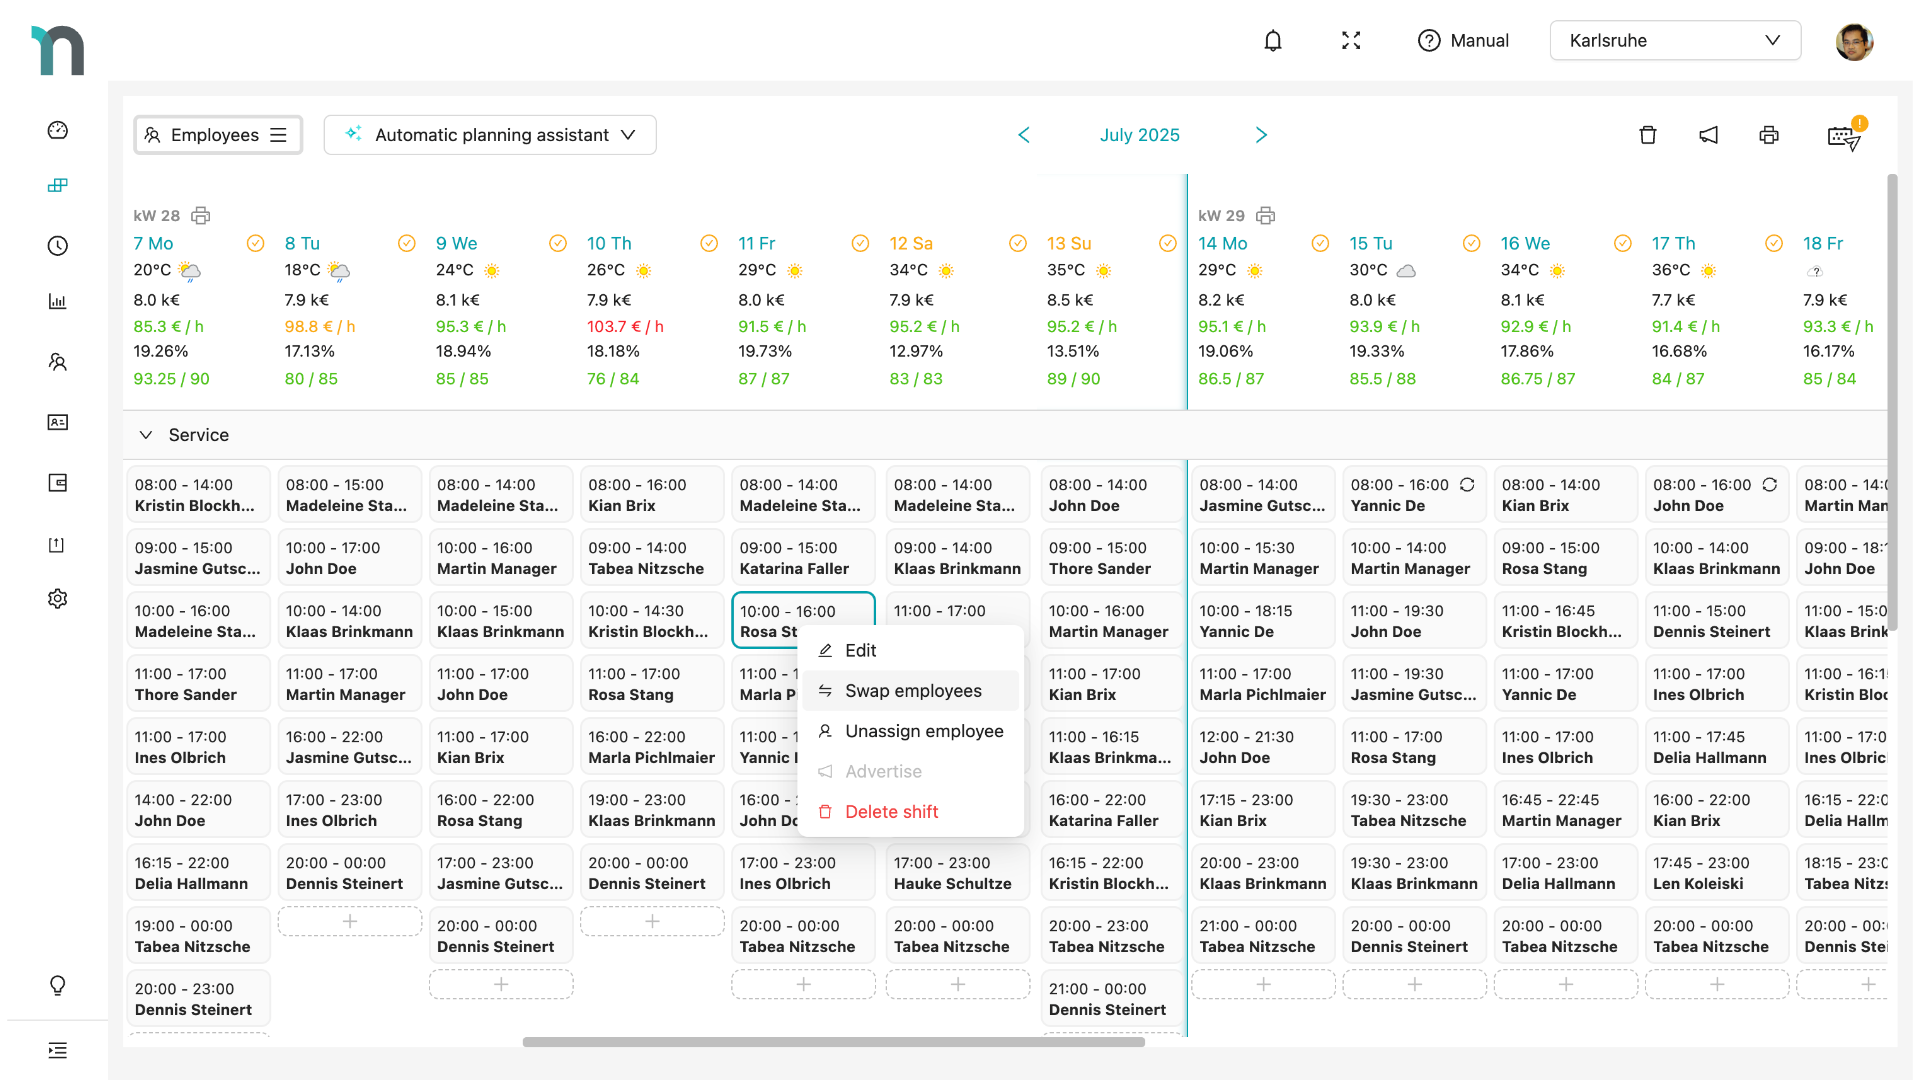Image resolution: width=1920 pixels, height=1080 pixels.
Task: Open the dashboard gauge icon in the sidebar
Action: pos(58,130)
